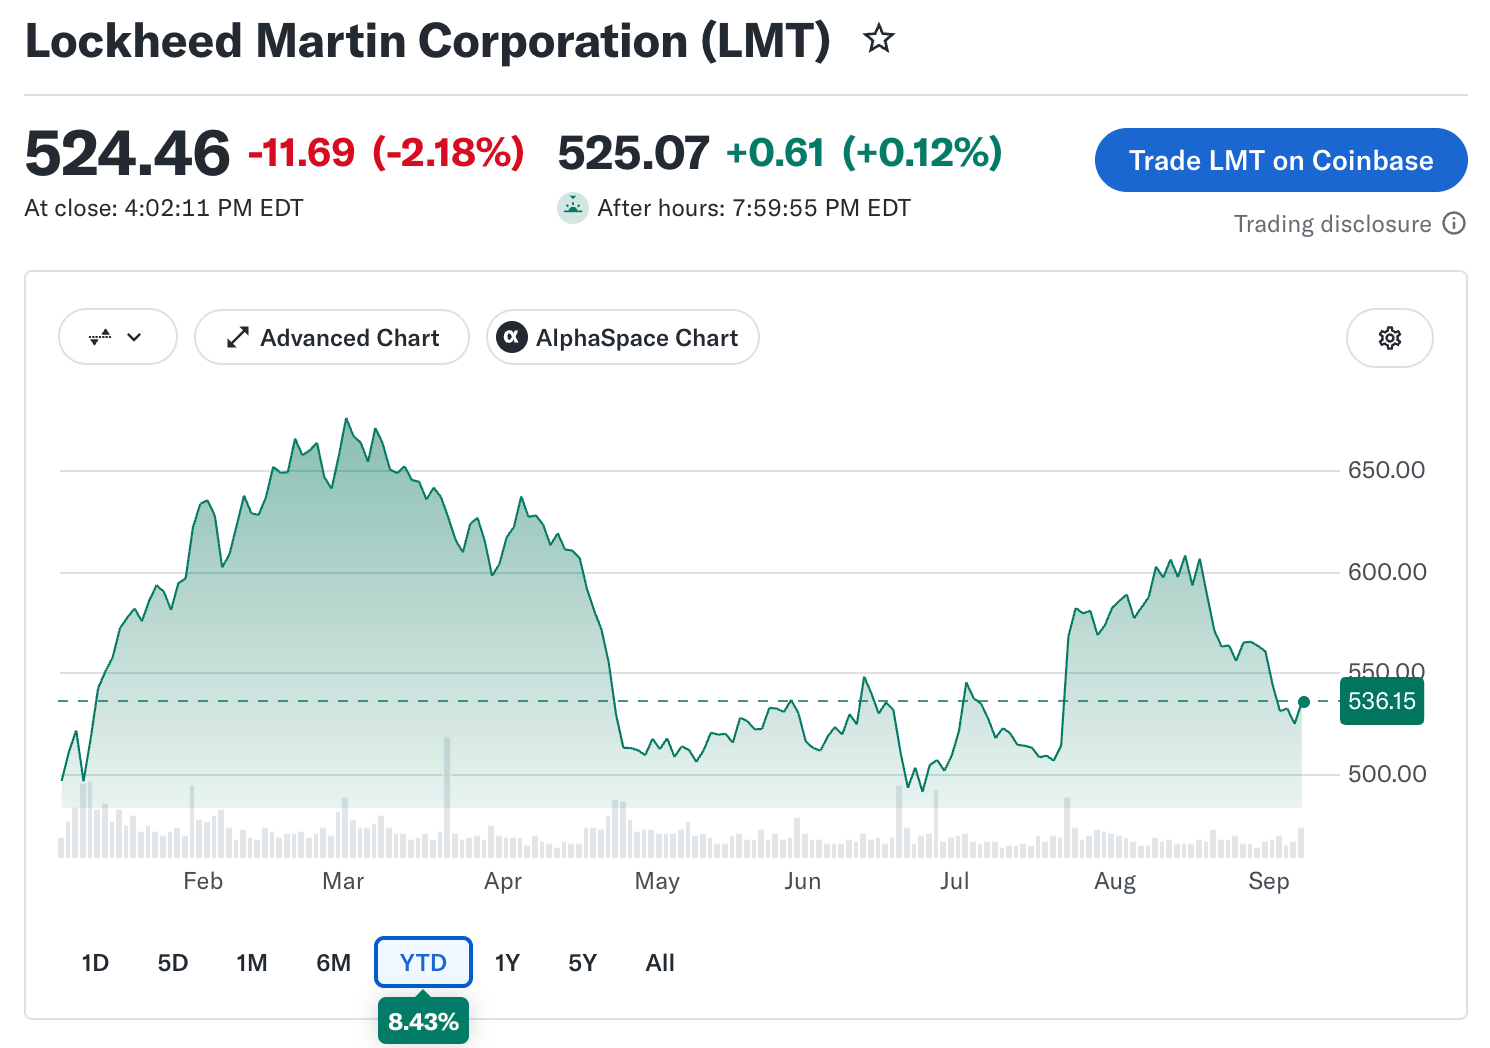1490x1048 pixels.
Task: Click the 536.15 price marker label
Action: click(1382, 701)
